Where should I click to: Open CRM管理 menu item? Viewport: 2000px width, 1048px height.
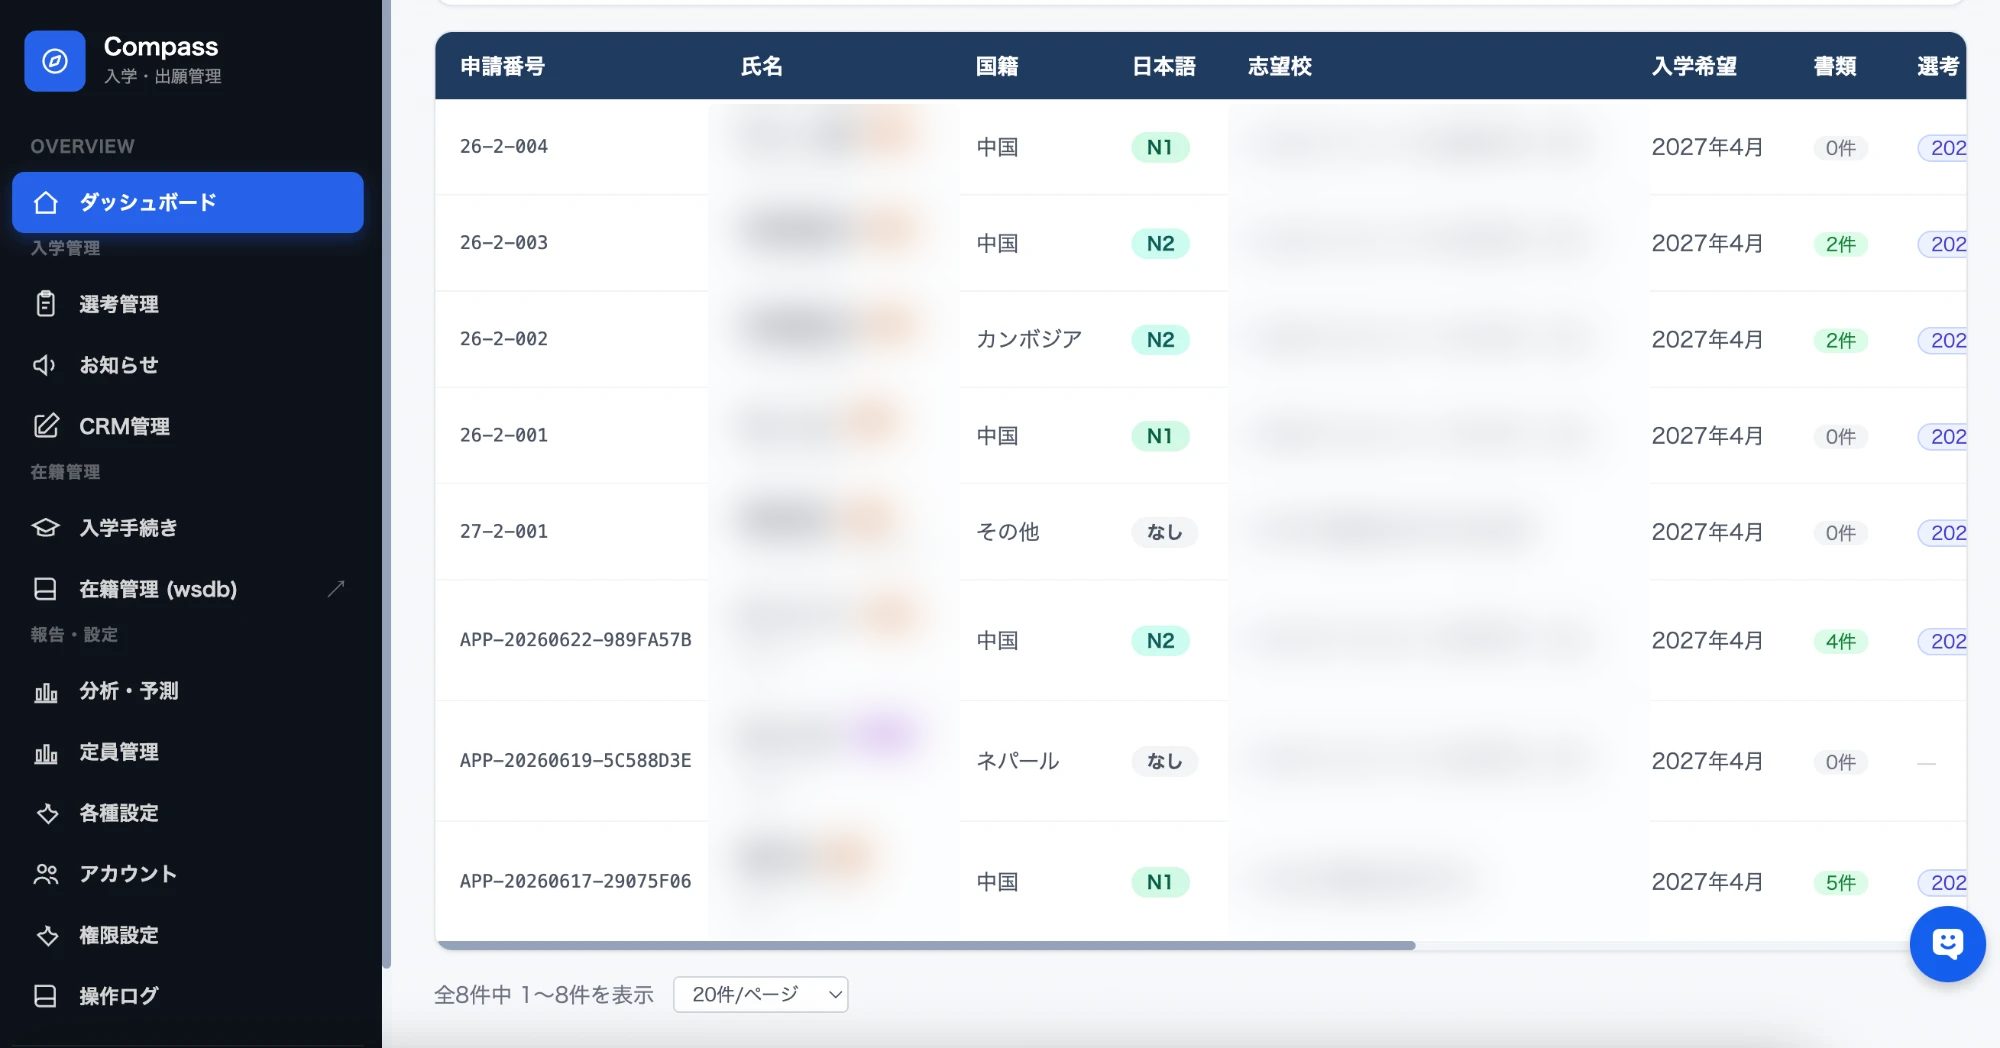pyautogui.click(x=188, y=426)
